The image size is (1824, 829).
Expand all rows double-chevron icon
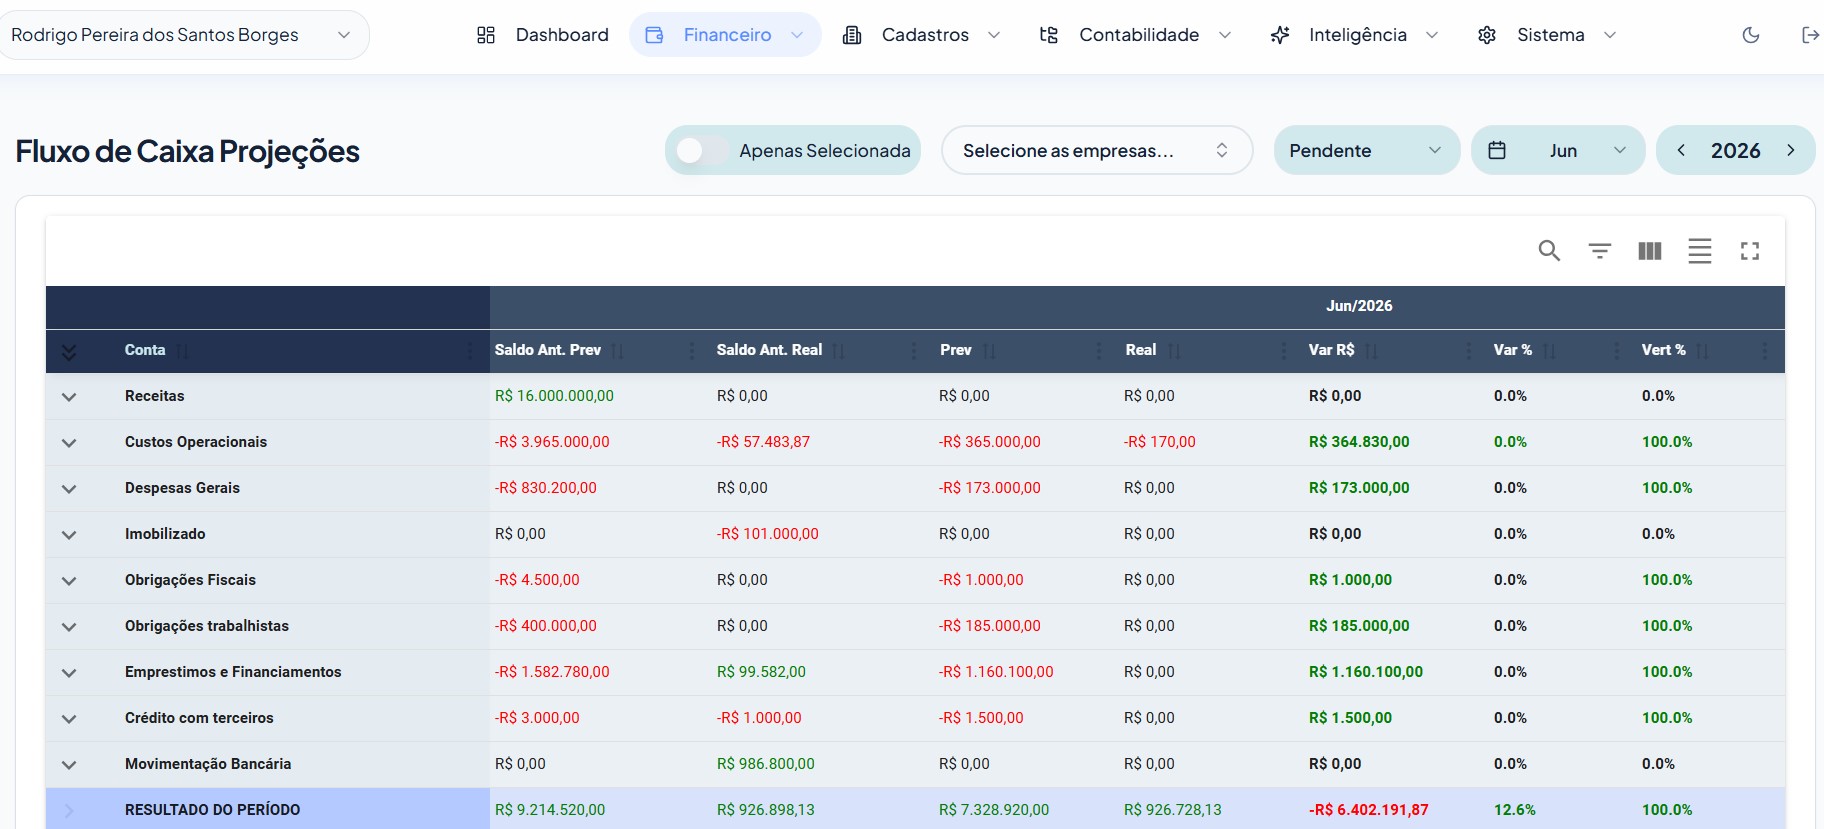tap(69, 352)
